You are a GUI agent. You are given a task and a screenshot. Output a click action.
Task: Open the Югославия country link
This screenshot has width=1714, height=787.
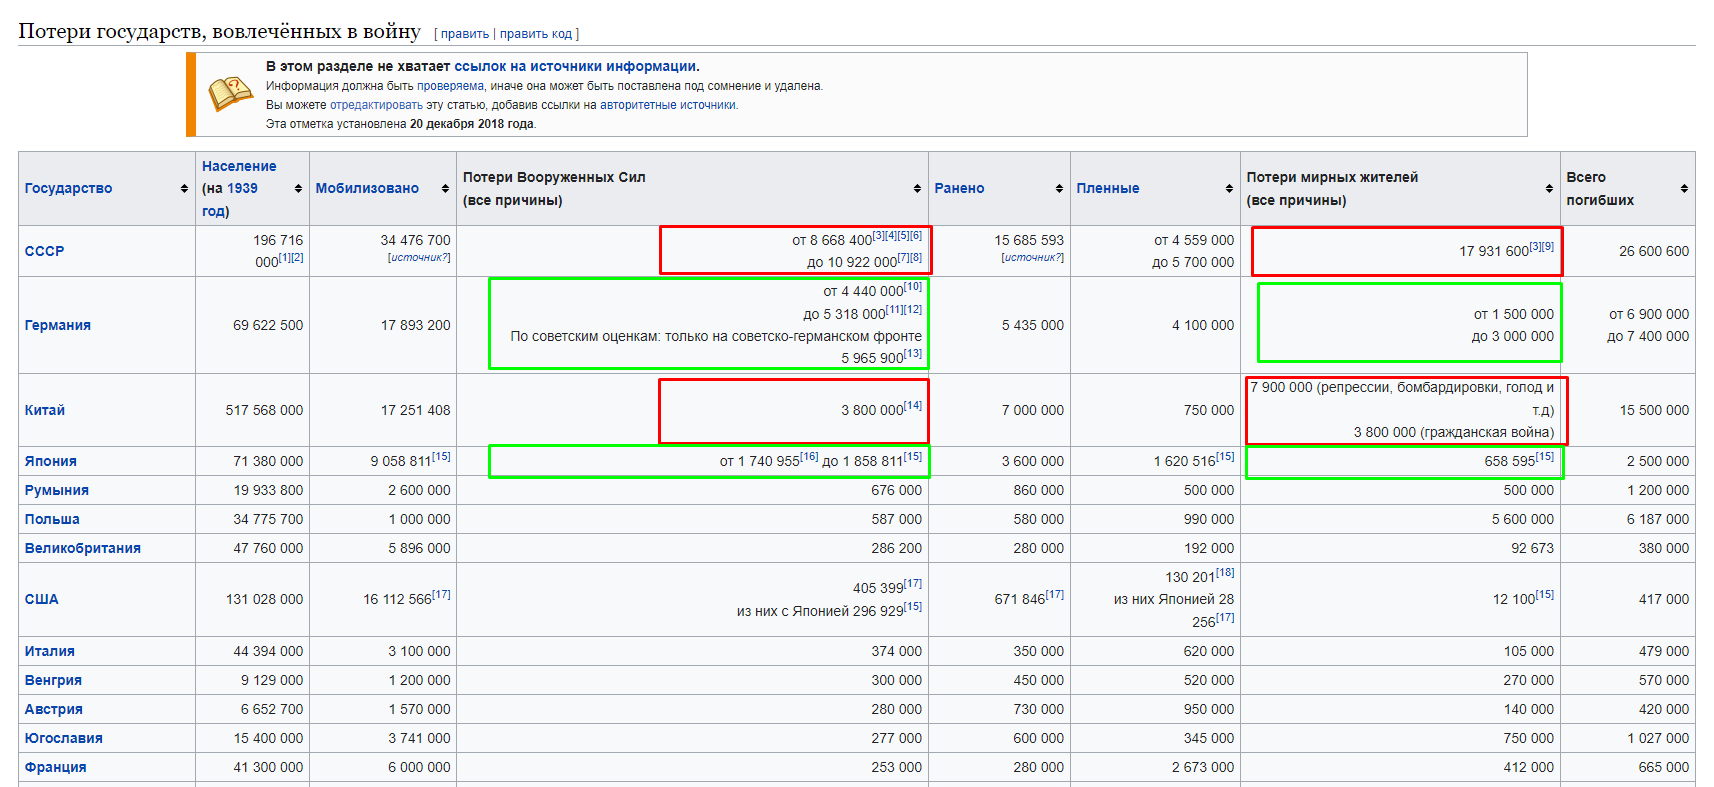click(64, 738)
